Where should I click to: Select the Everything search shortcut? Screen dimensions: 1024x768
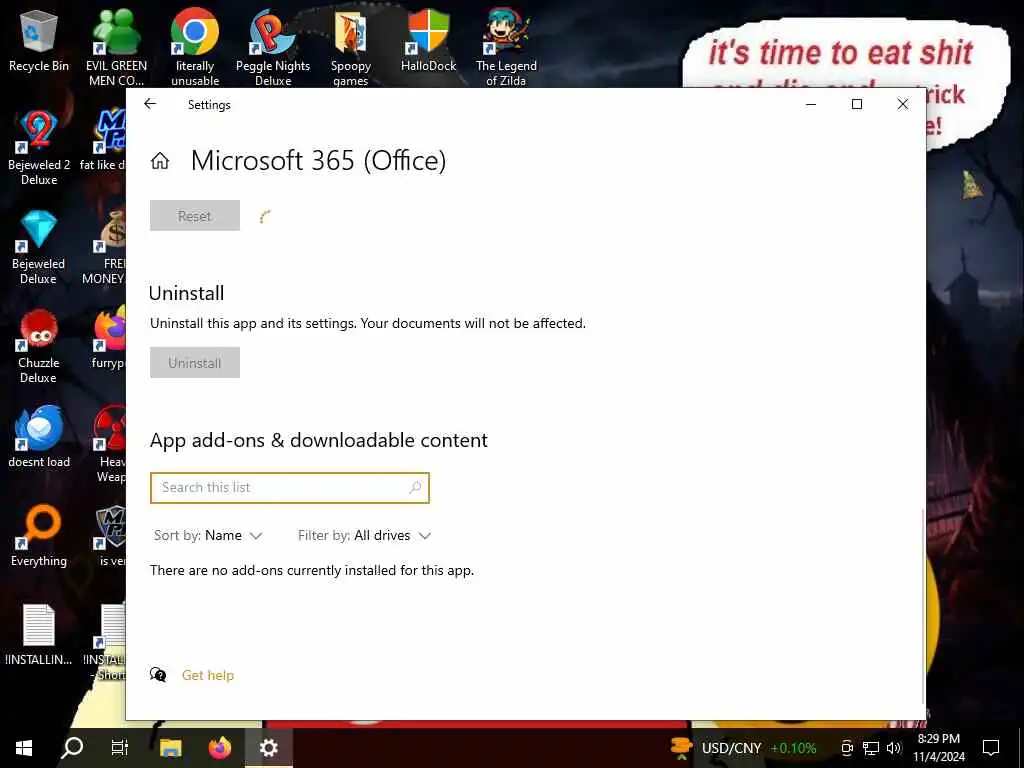pos(39,536)
